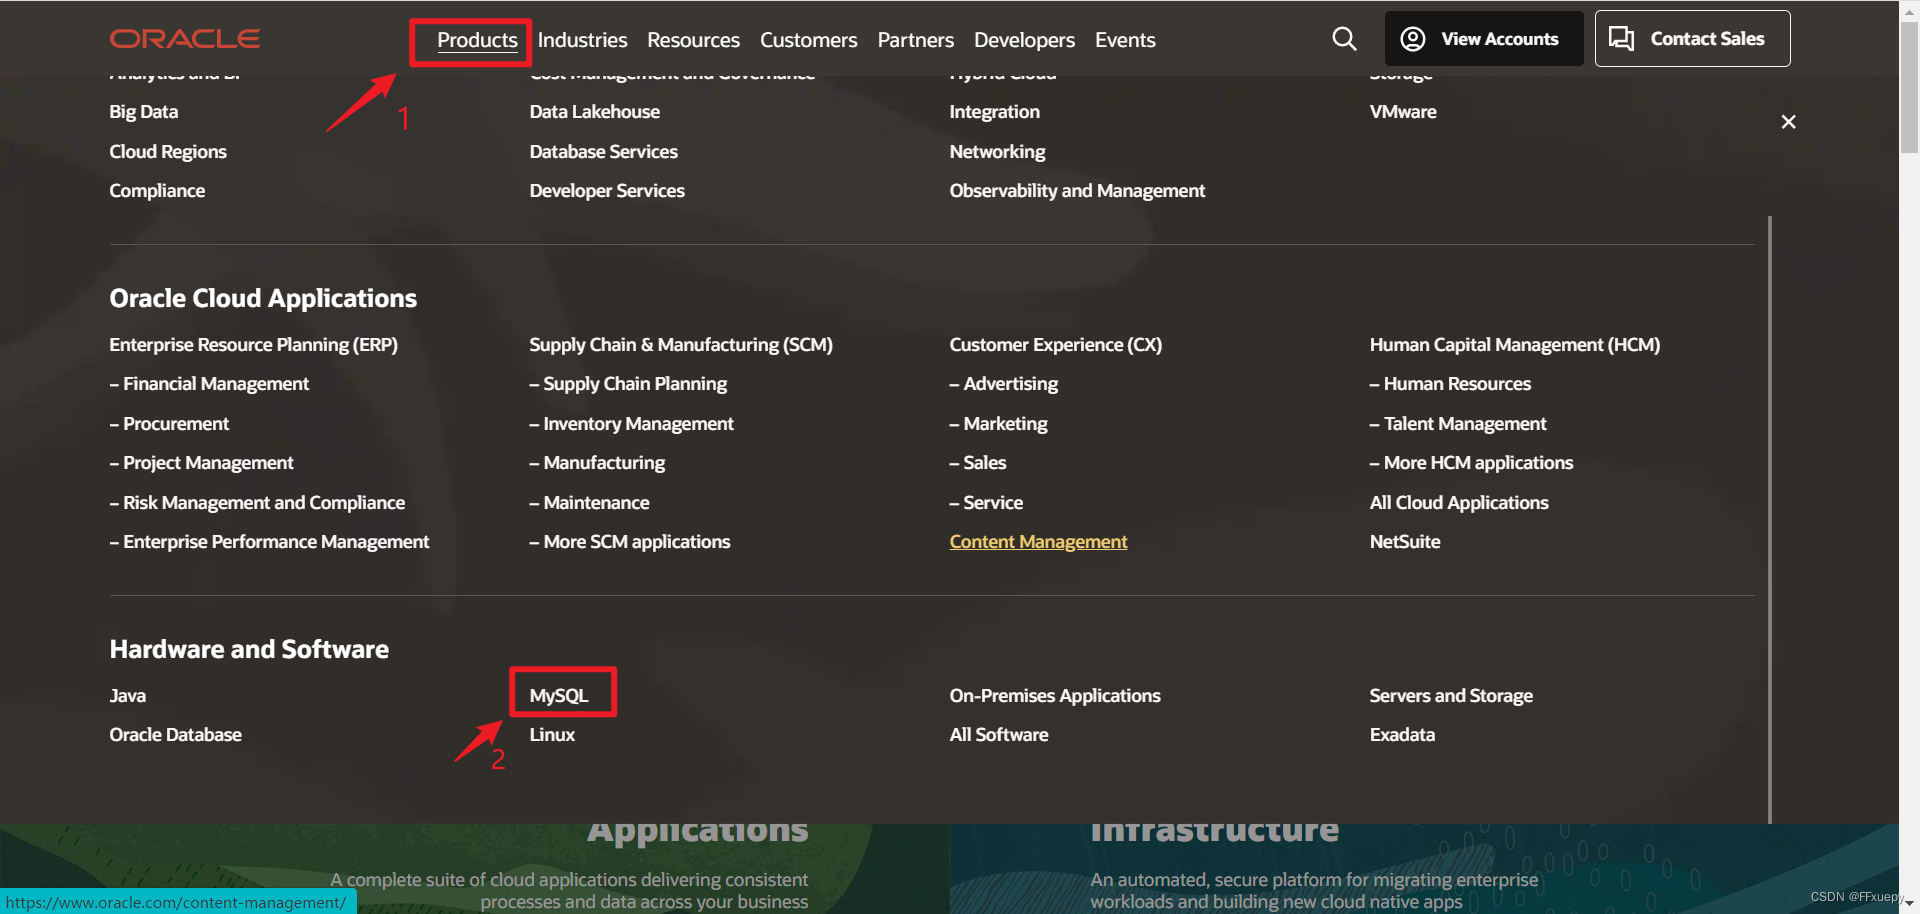This screenshot has width=1920, height=914.
Task: Go to Developer Services
Action: coord(607,191)
